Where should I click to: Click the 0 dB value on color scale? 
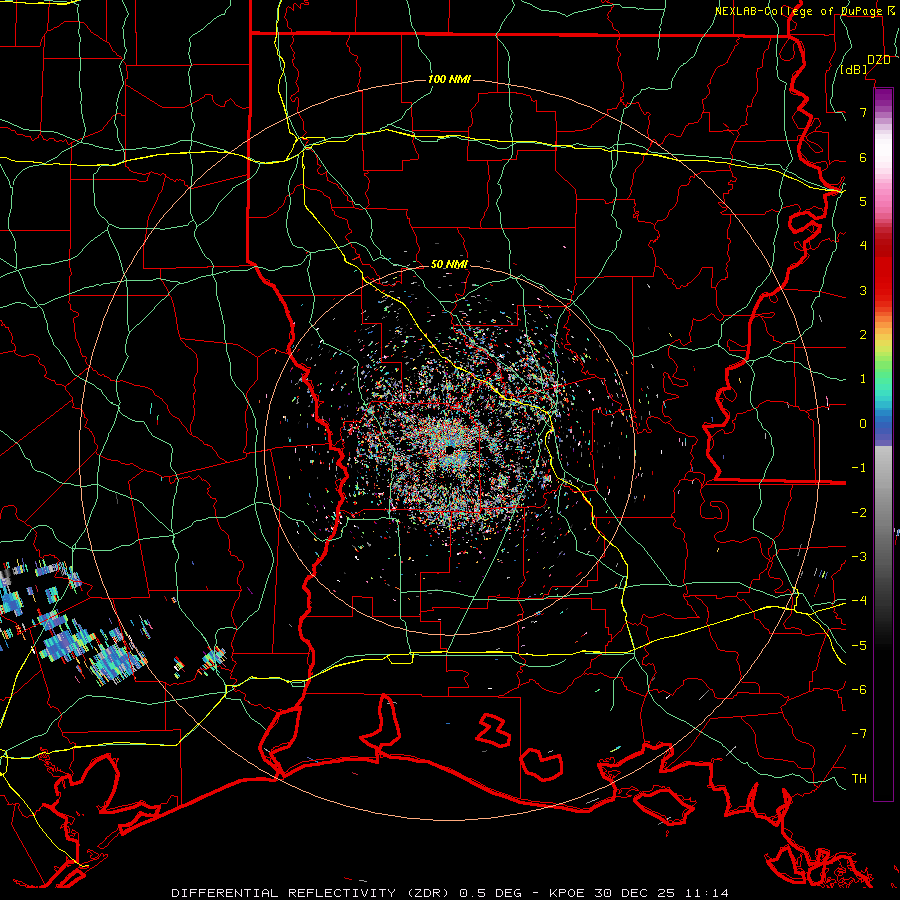coord(863,424)
